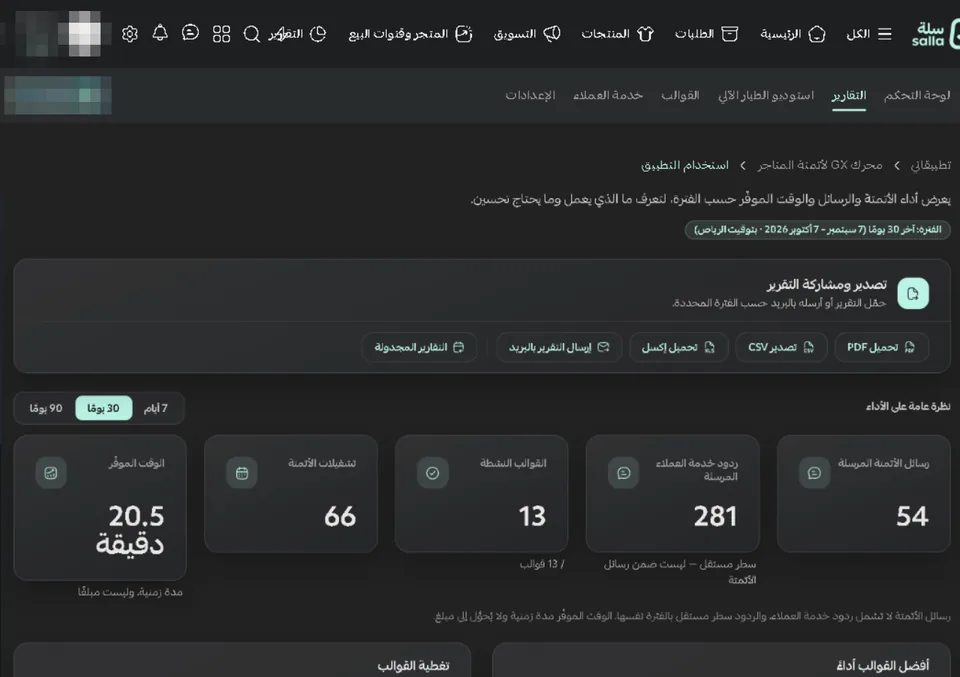Click نظرة عامة على الأداء heading
Screen dimensions: 960x677
pos(908,406)
